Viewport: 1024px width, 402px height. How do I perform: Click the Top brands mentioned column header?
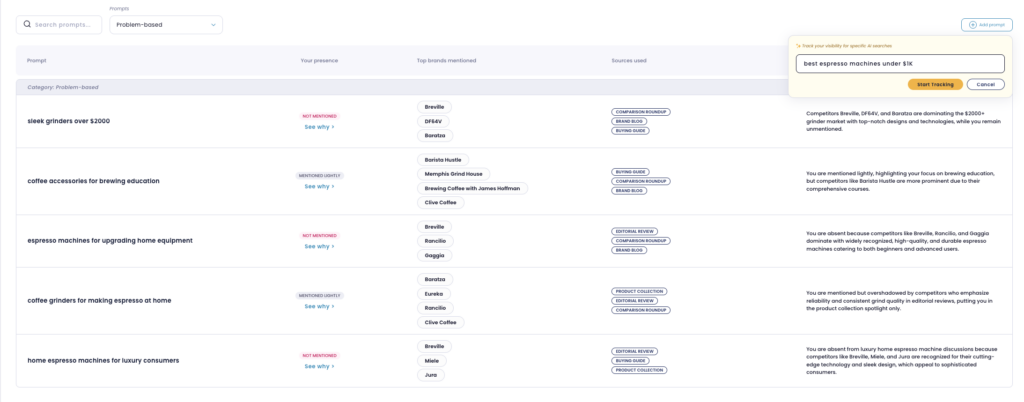click(x=446, y=61)
